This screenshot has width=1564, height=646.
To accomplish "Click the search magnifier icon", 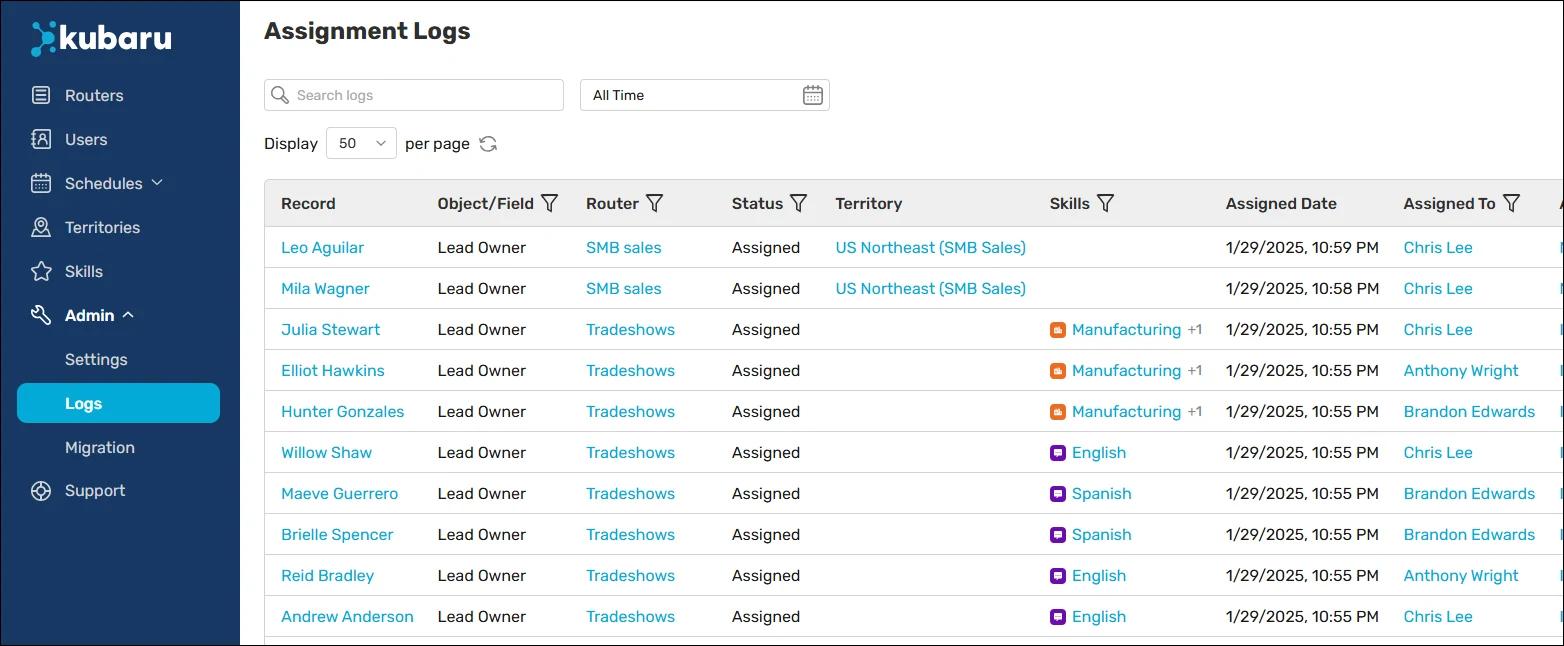I will [x=281, y=95].
